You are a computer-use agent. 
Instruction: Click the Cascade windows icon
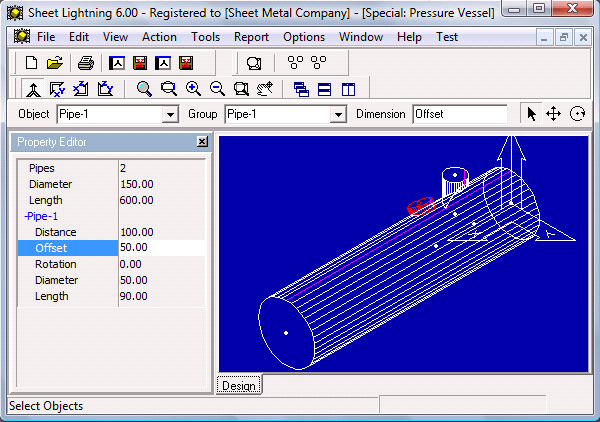(x=301, y=89)
